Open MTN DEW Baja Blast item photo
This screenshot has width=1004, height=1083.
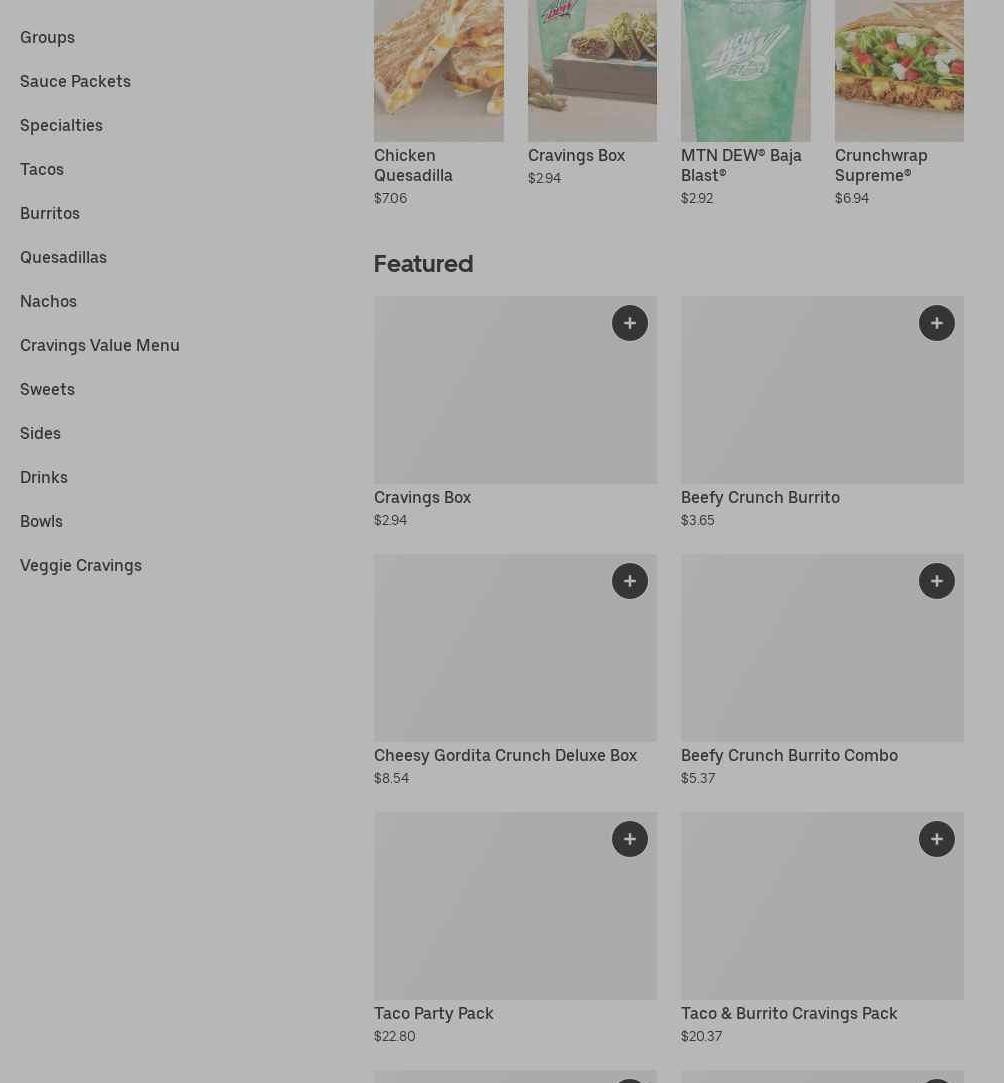(x=746, y=70)
